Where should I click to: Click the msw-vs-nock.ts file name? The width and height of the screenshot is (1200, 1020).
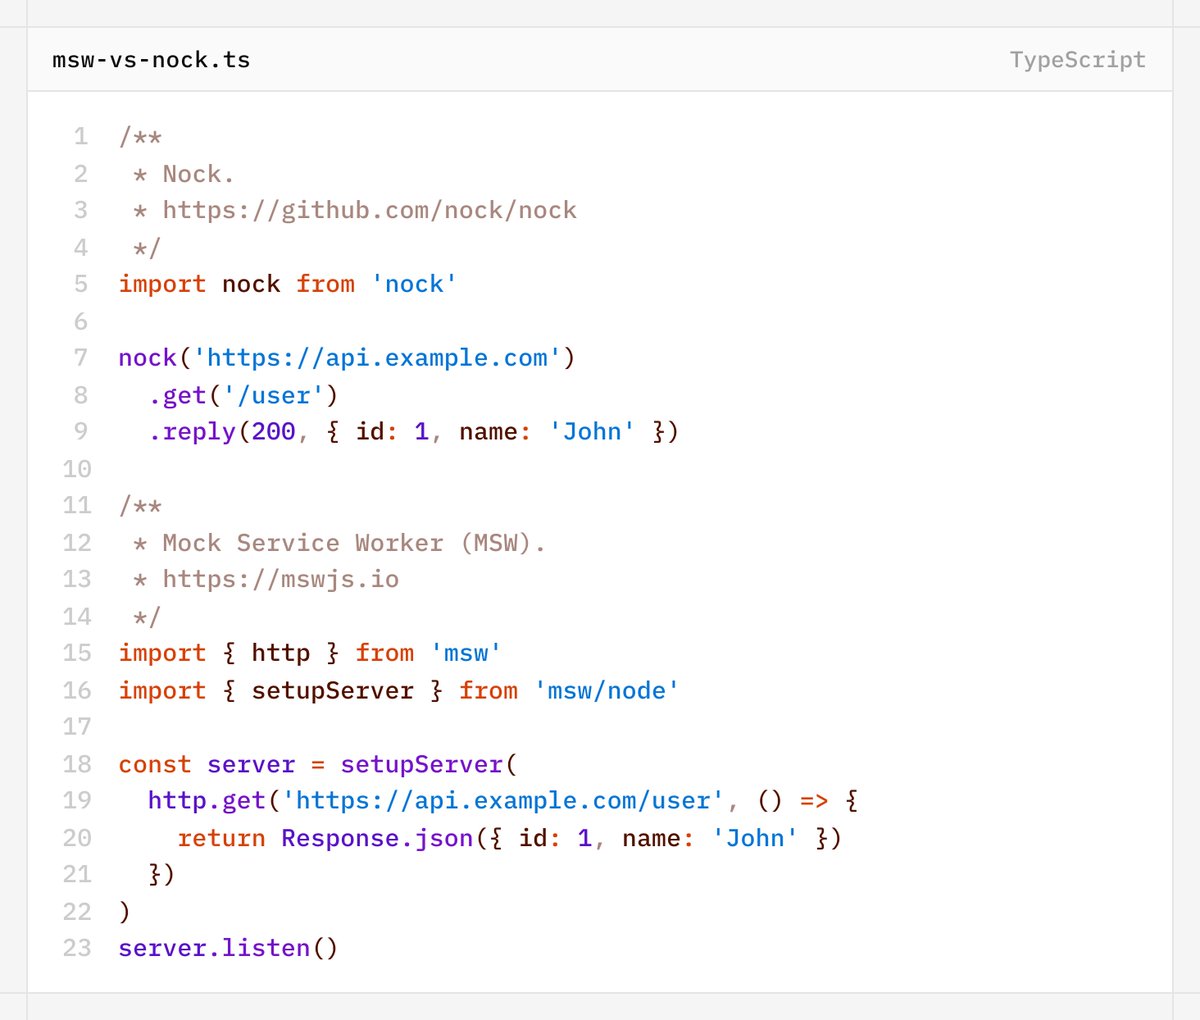pyautogui.click(x=151, y=60)
